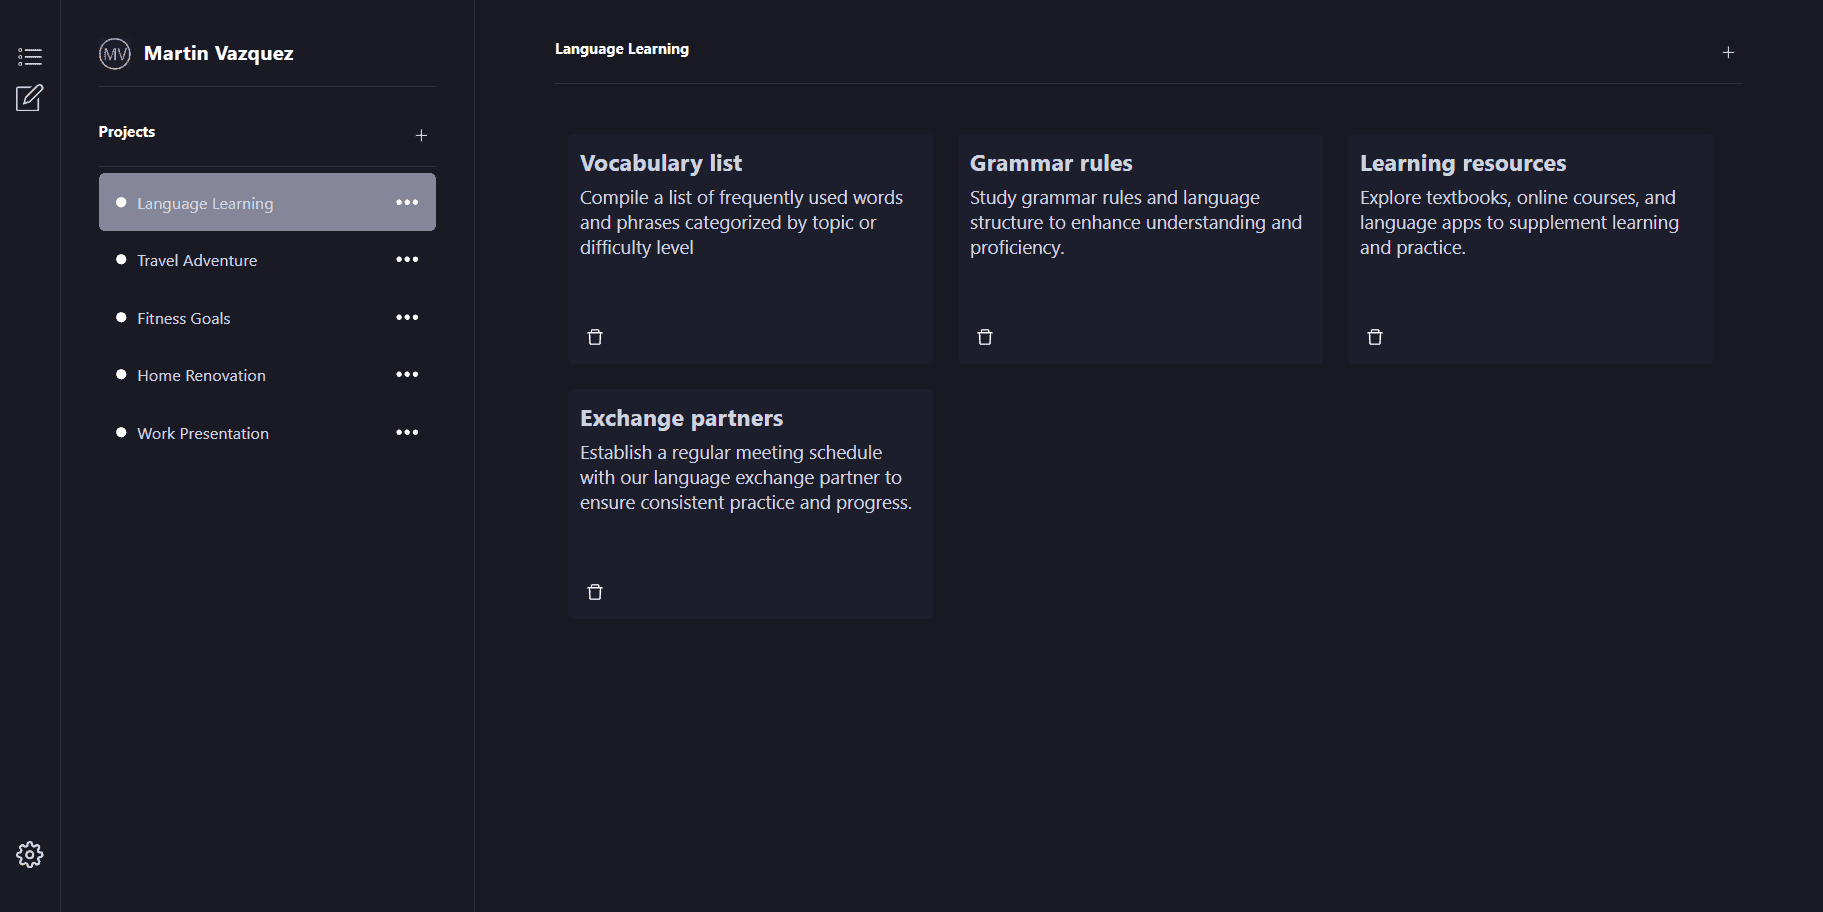Open the task list view icon
This screenshot has height=912, width=1823.
point(30,56)
